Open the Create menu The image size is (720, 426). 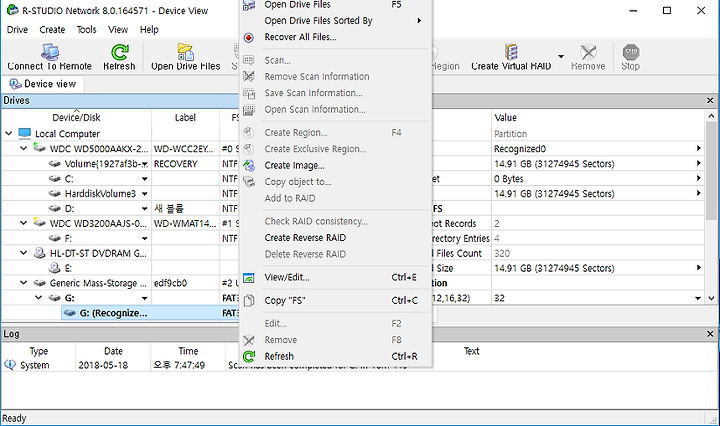point(52,30)
